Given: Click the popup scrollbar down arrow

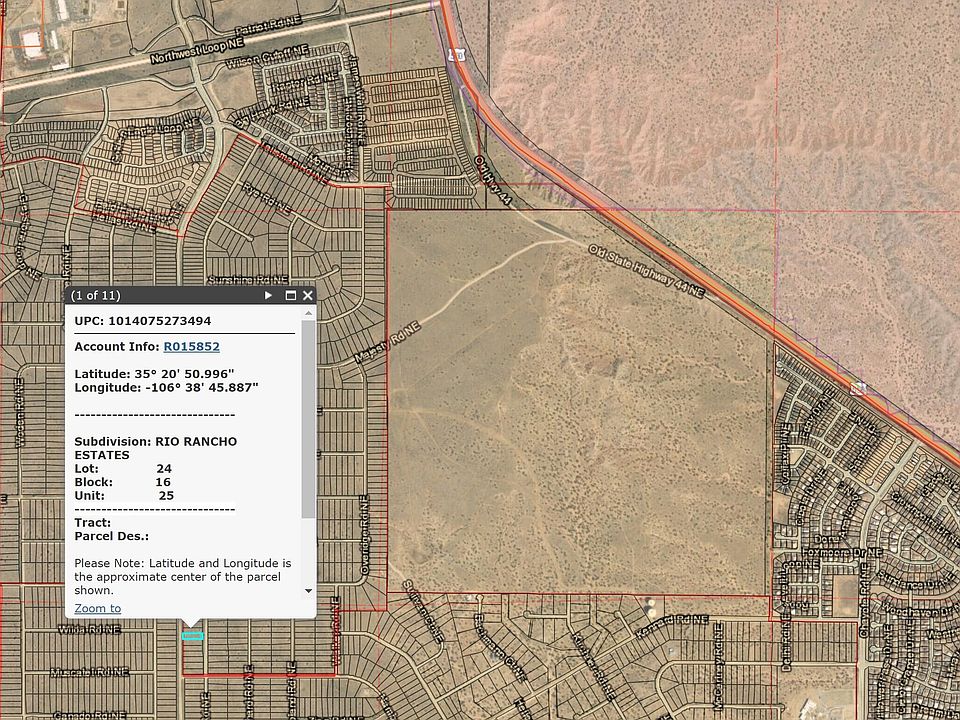Looking at the screenshot, I should 309,591.
